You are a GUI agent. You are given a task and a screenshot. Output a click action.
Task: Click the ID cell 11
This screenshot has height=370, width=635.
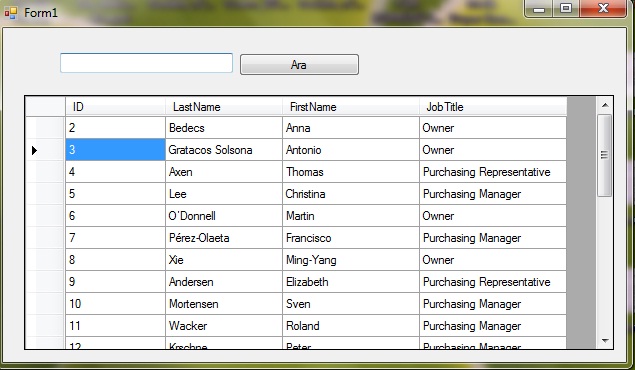coord(115,325)
